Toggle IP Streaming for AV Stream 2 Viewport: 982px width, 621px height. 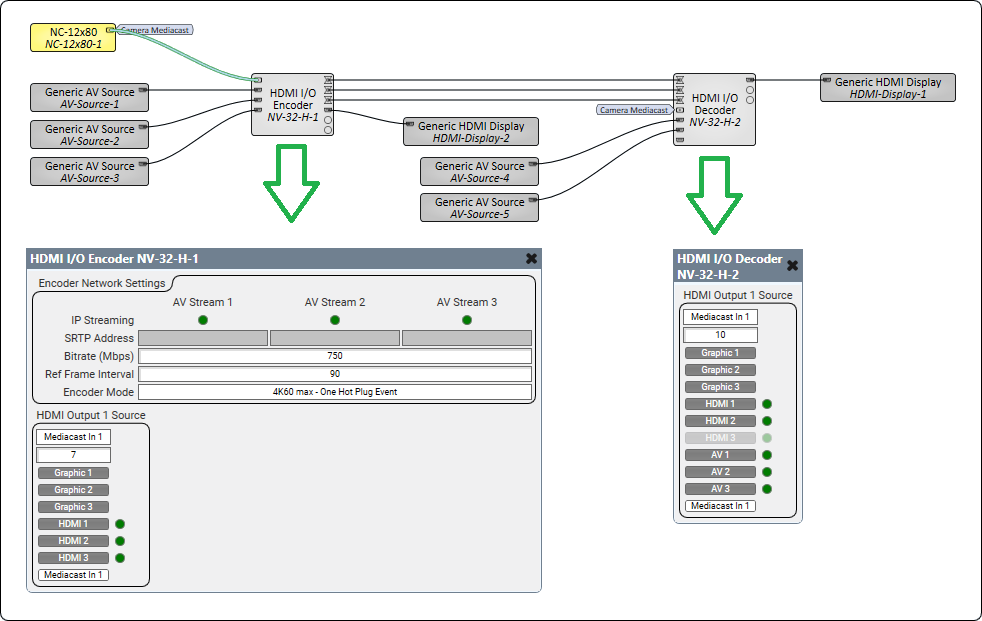(335, 320)
